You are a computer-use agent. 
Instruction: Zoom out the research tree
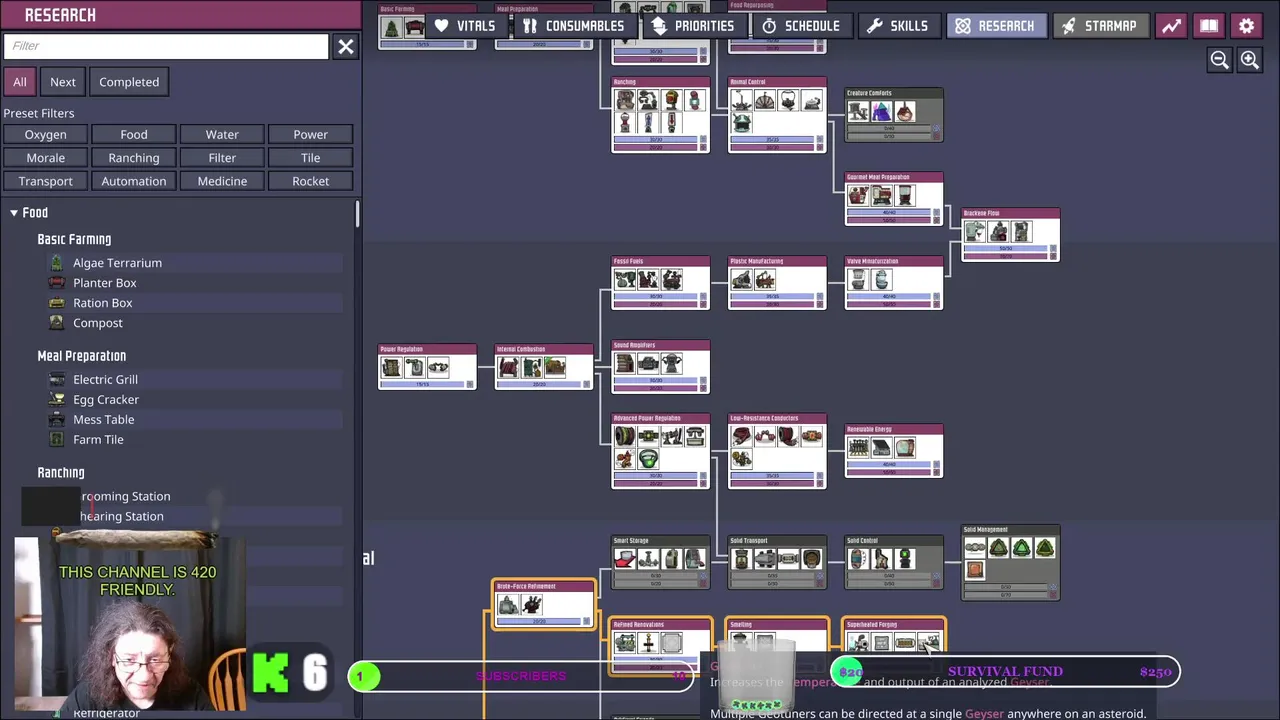[x=1219, y=60]
